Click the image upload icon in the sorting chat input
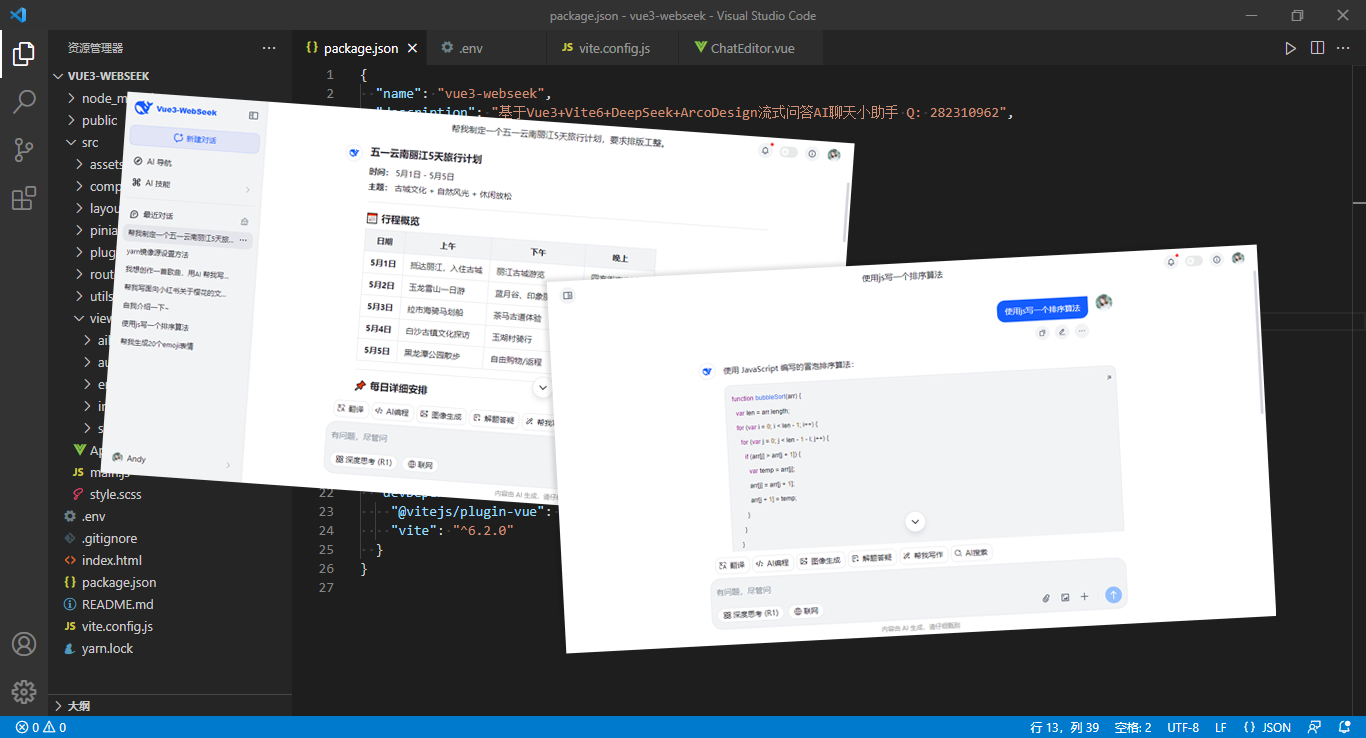This screenshot has width=1366, height=738. pyautogui.click(x=1065, y=597)
